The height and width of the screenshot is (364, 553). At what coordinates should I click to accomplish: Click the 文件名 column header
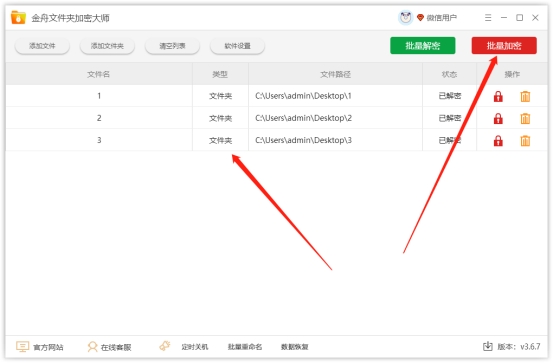tap(99, 74)
